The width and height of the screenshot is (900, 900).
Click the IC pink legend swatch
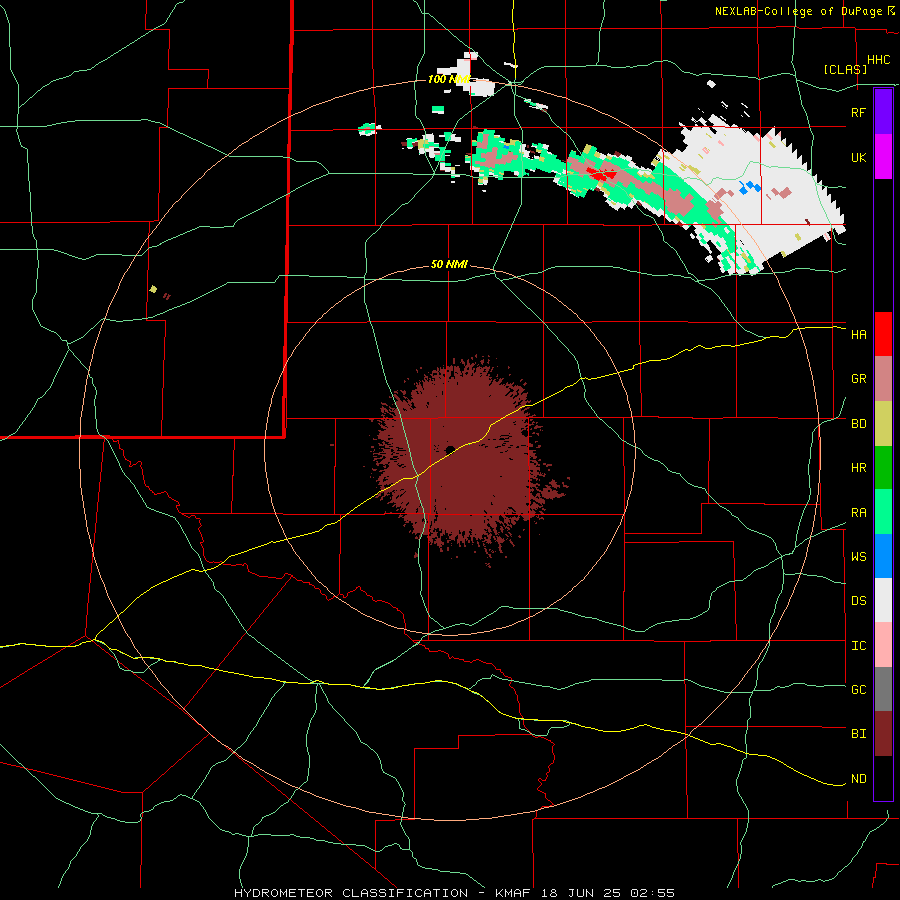pos(883,645)
